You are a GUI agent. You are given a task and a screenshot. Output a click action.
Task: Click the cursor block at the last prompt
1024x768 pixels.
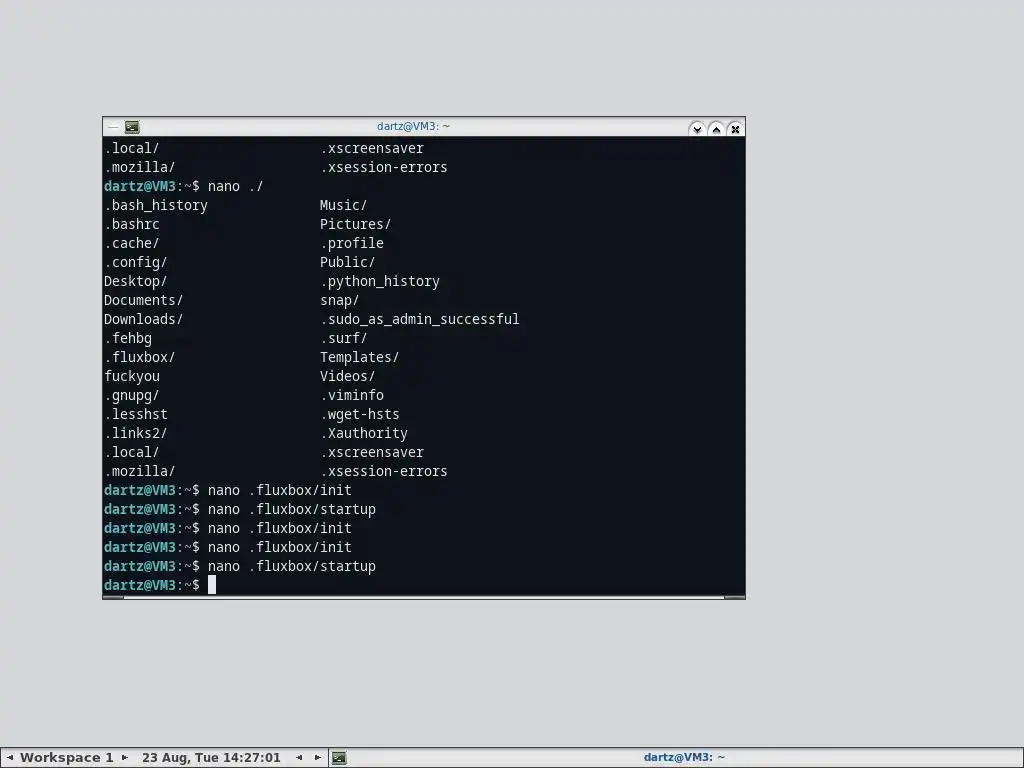[x=212, y=585]
